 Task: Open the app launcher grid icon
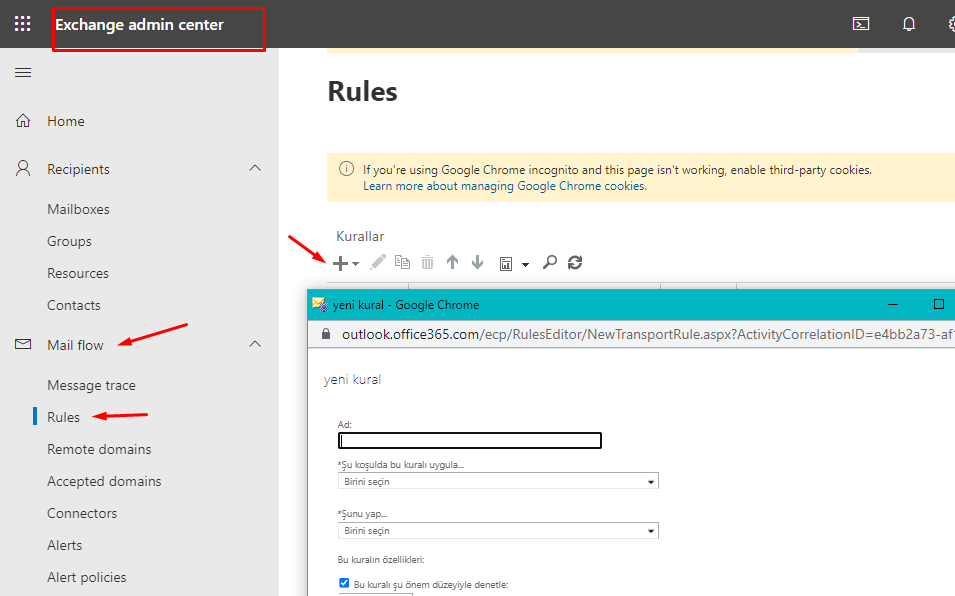pos(23,24)
